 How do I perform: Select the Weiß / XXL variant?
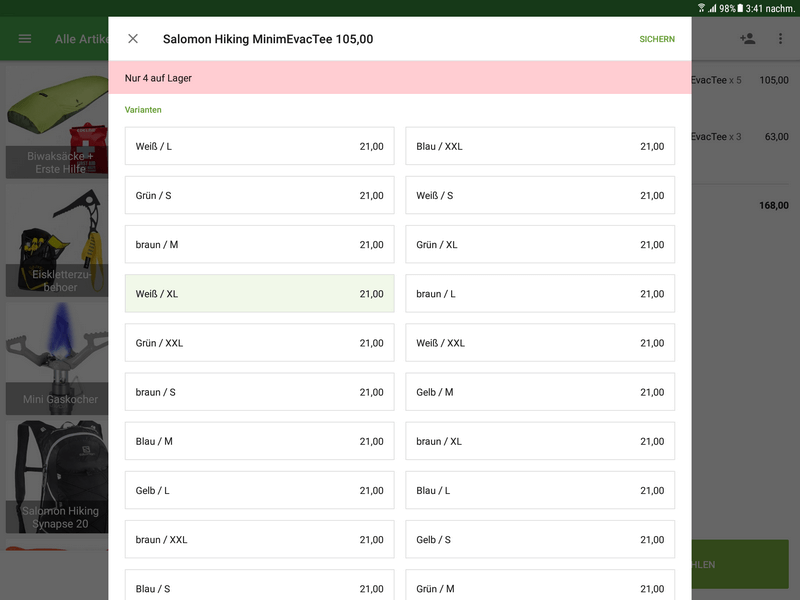(x=540, y=343)
